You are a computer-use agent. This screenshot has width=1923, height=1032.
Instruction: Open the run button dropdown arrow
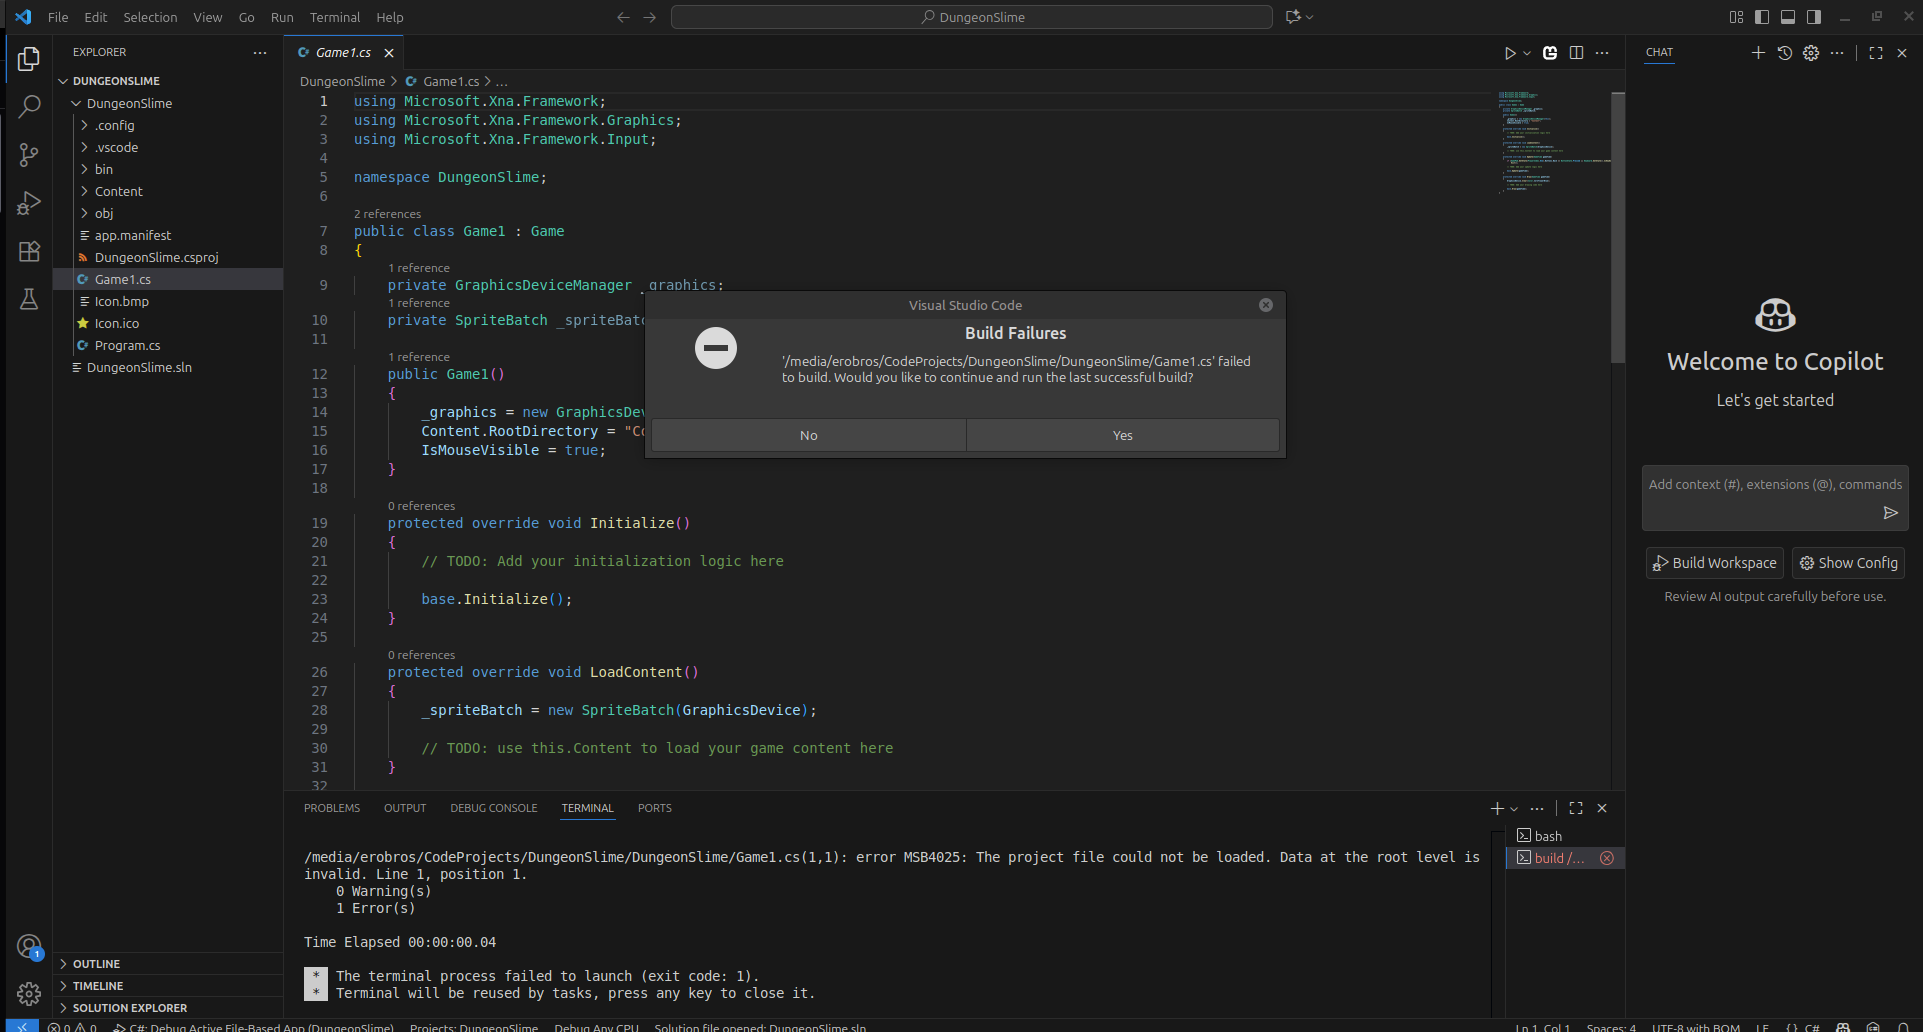coord(1527,53)
